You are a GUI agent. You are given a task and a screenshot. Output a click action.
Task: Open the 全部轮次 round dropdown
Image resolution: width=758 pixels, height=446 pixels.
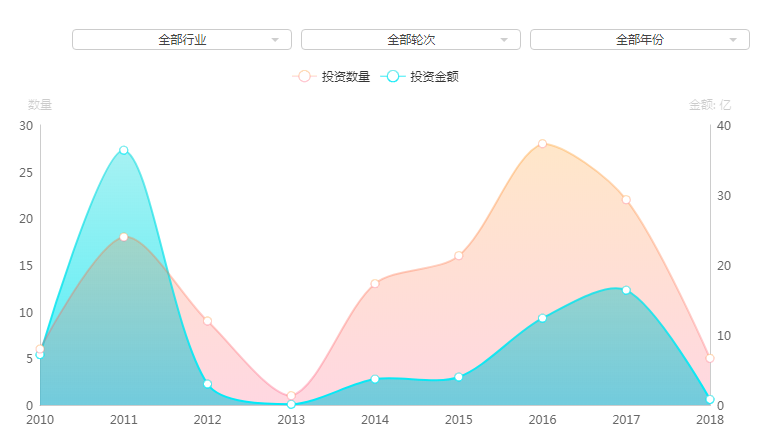[x=411, y=40]
